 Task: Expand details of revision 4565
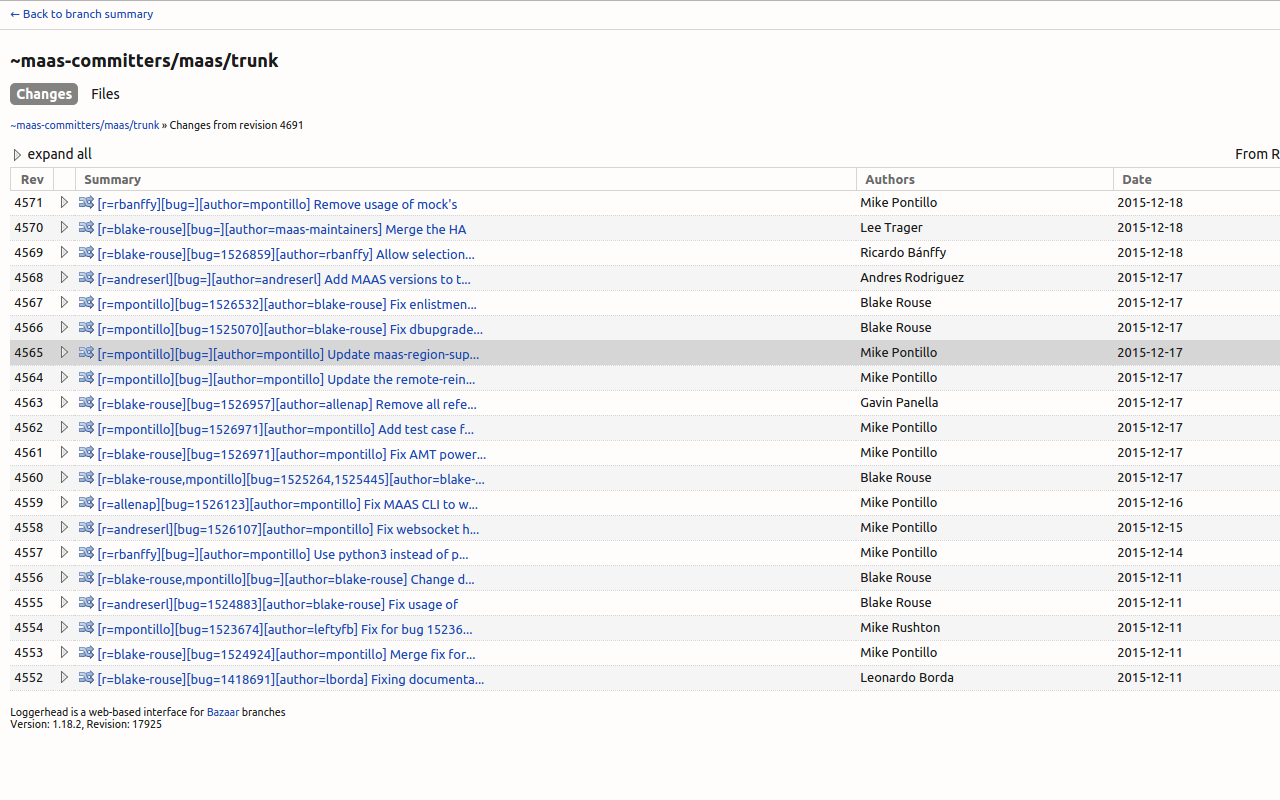click(64, 352)
